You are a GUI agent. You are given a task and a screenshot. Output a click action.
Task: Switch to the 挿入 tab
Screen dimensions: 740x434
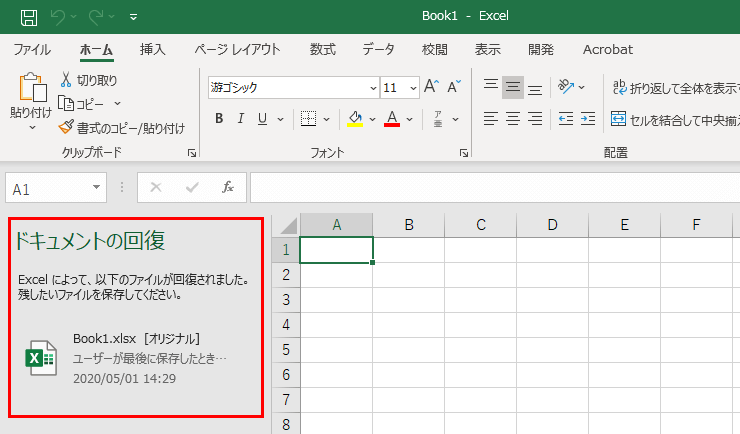pyautogui.click(x=152, y=50)
